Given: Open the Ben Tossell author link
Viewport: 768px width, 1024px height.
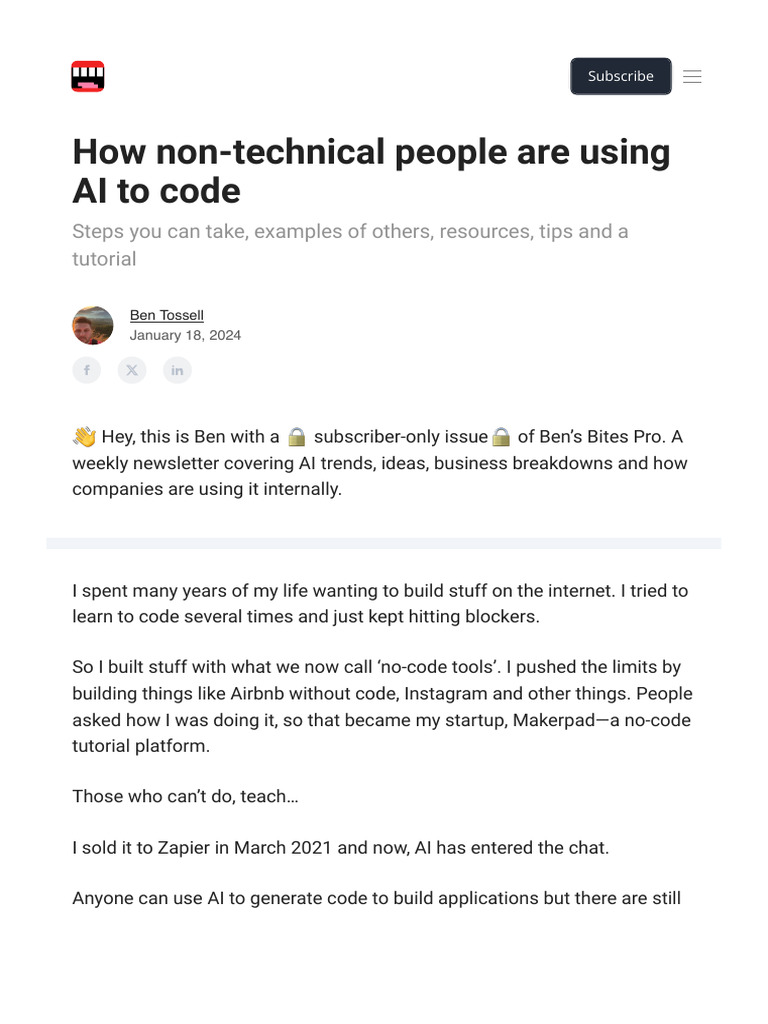Looking at the screenshot, I should [x=166, y=315].
